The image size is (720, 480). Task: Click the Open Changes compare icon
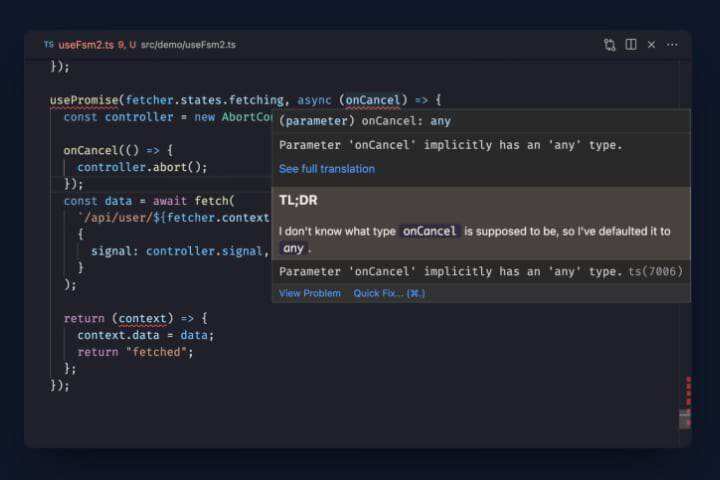(x=610, y=45)
